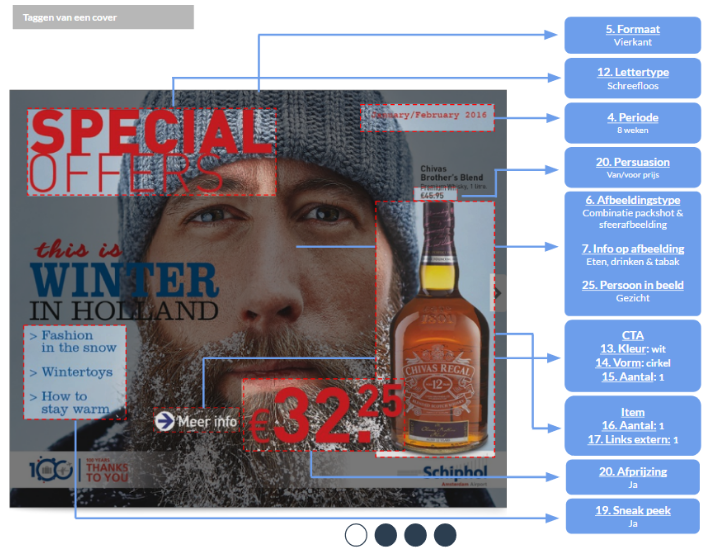Click the Combinatie packshot & sfeerafbeelding text
This screenshot has width=715, height=554.
pyautogui.click(x=632, y=219)
